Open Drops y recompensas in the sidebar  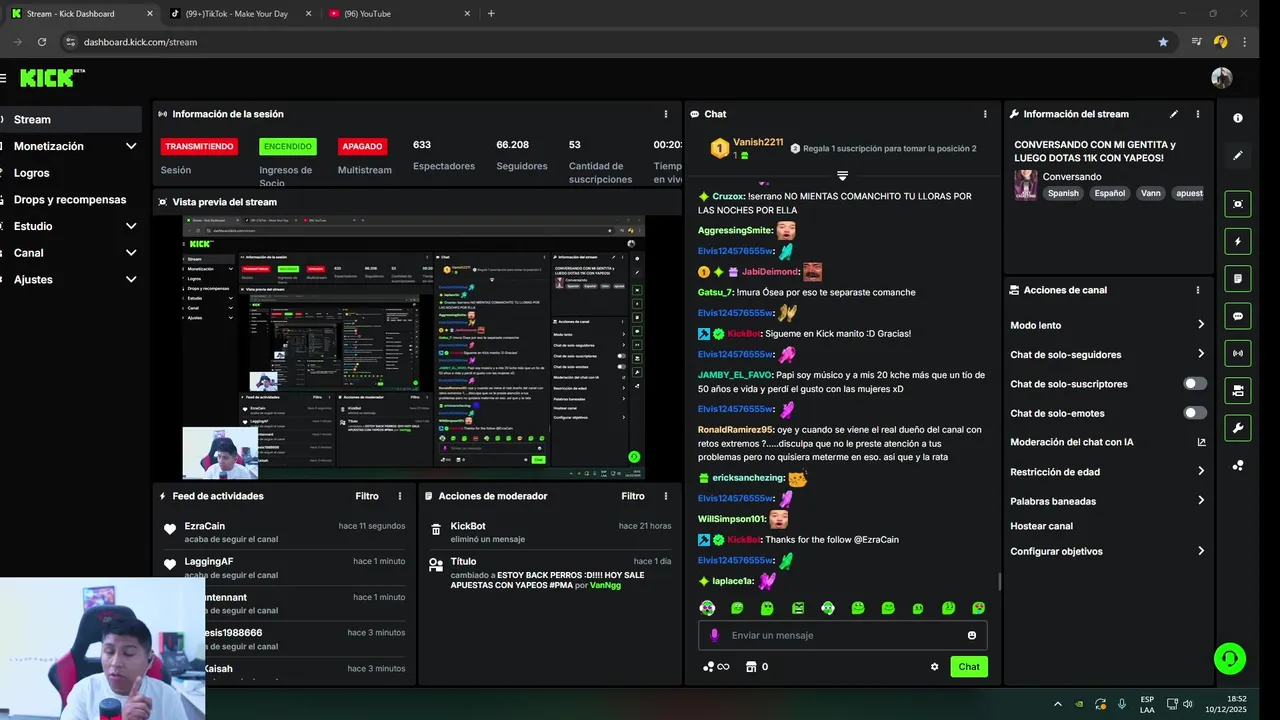pyautogui.click(x=70, y=199)
